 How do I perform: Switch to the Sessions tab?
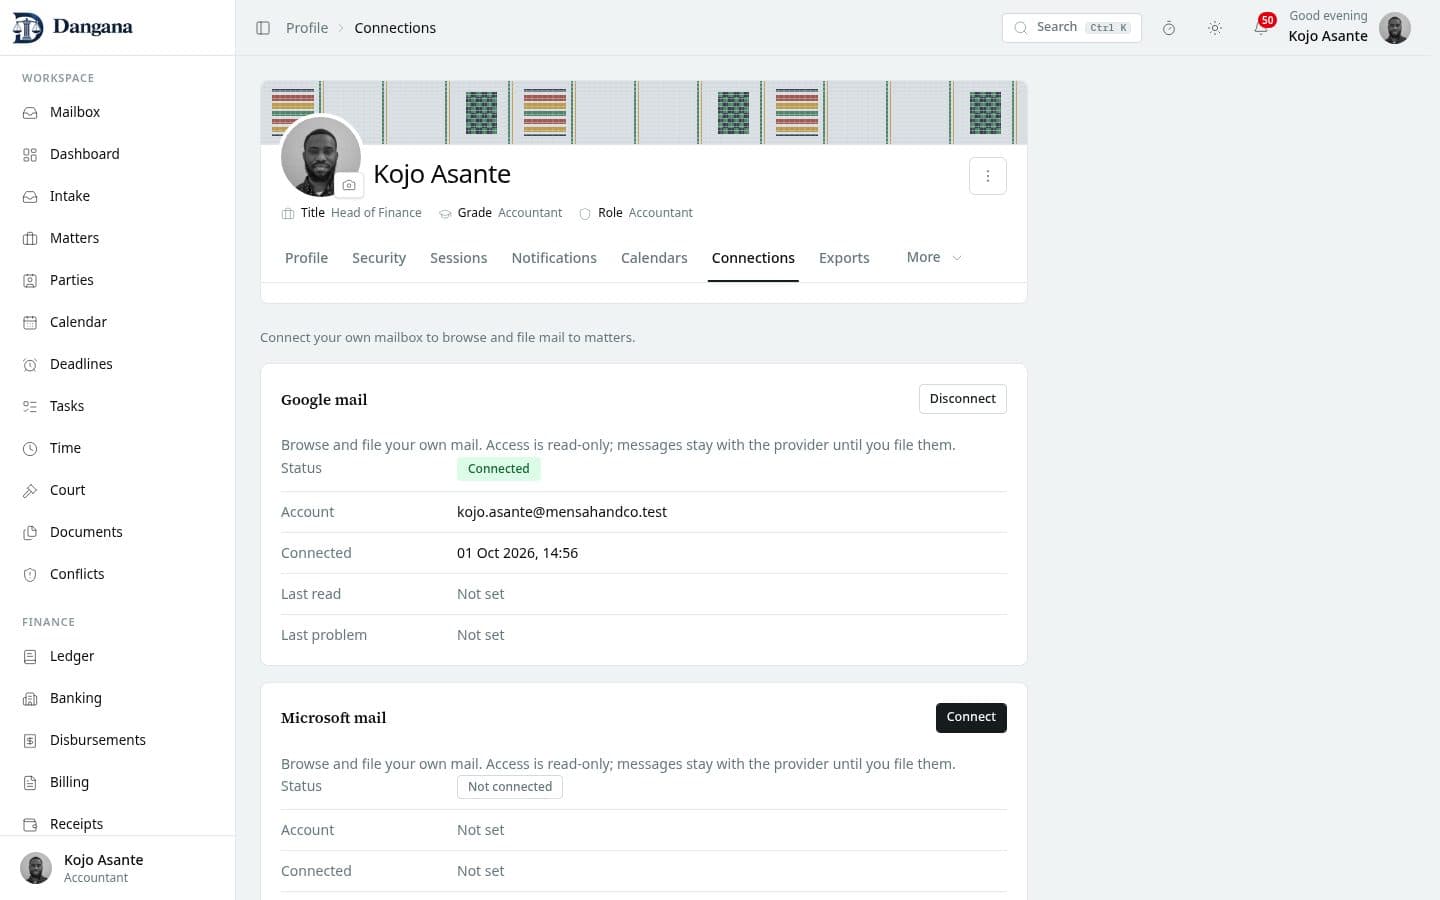(459, 258)
